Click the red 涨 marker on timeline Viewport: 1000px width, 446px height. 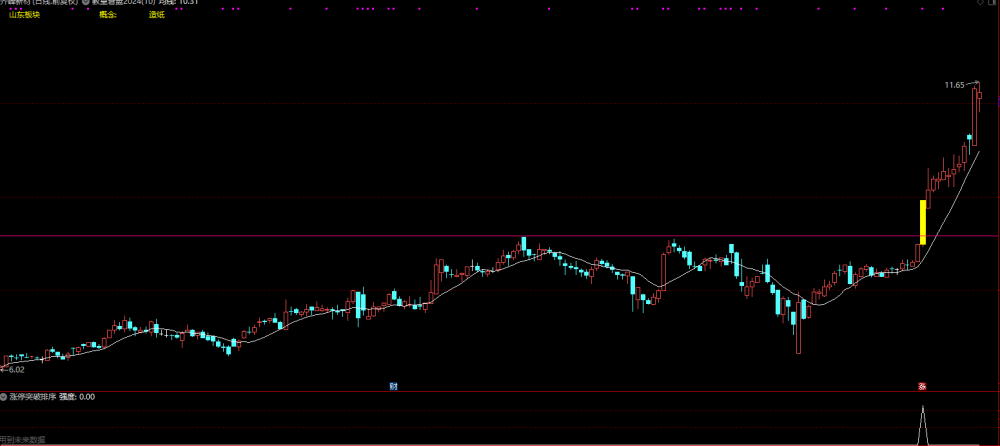pos(922,386)
